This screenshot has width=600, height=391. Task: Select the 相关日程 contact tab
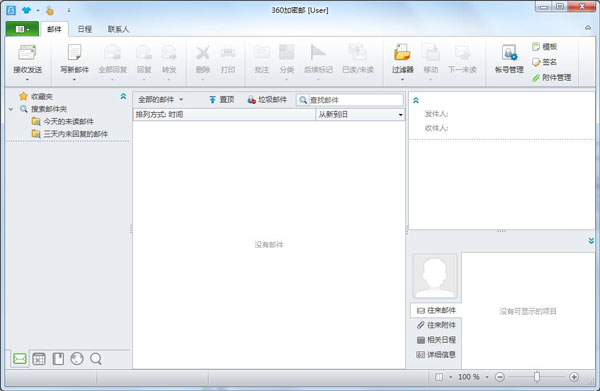(436, 340)
